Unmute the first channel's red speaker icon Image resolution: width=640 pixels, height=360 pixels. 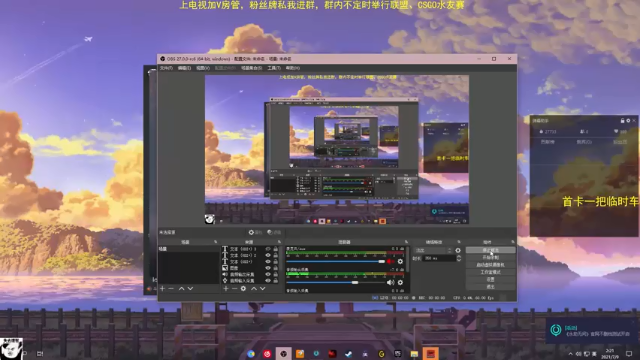click(x=390, y=261)
